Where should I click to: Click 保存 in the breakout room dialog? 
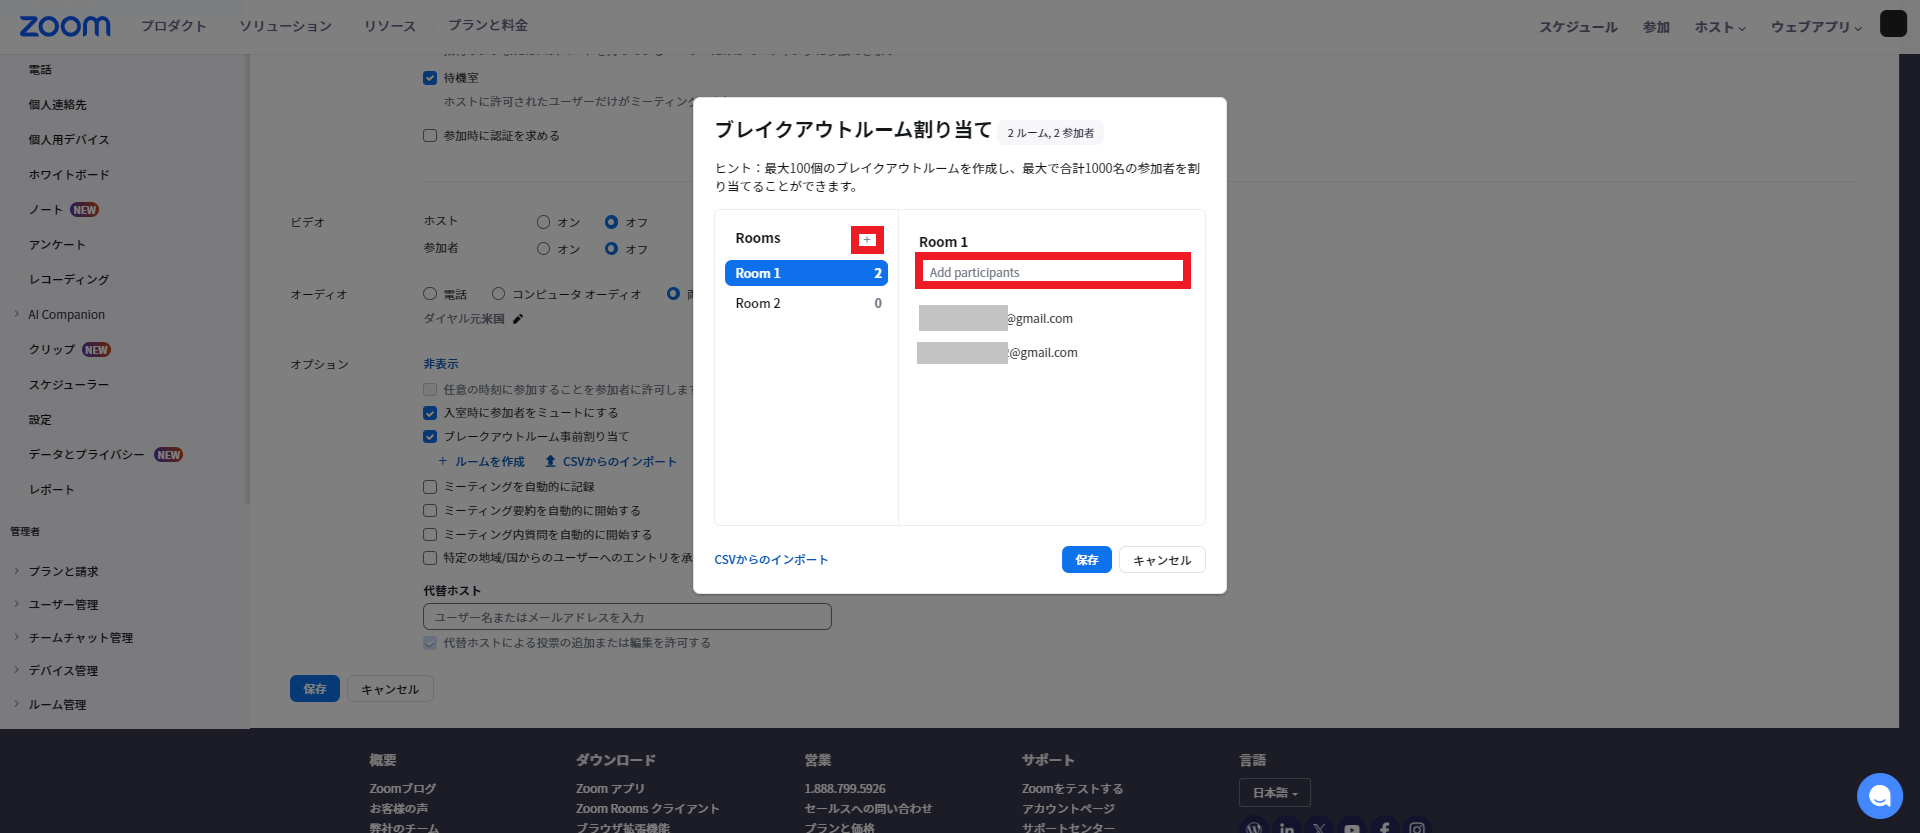tap(1086, 560)
